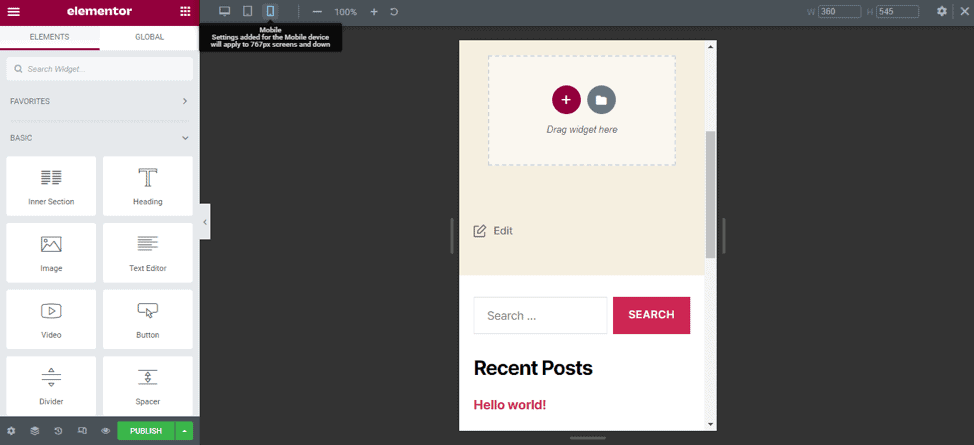Viewport: 974px width, 445px height.
Task: Open save options arrow next to Publish
Action: (x=184, y=431)
